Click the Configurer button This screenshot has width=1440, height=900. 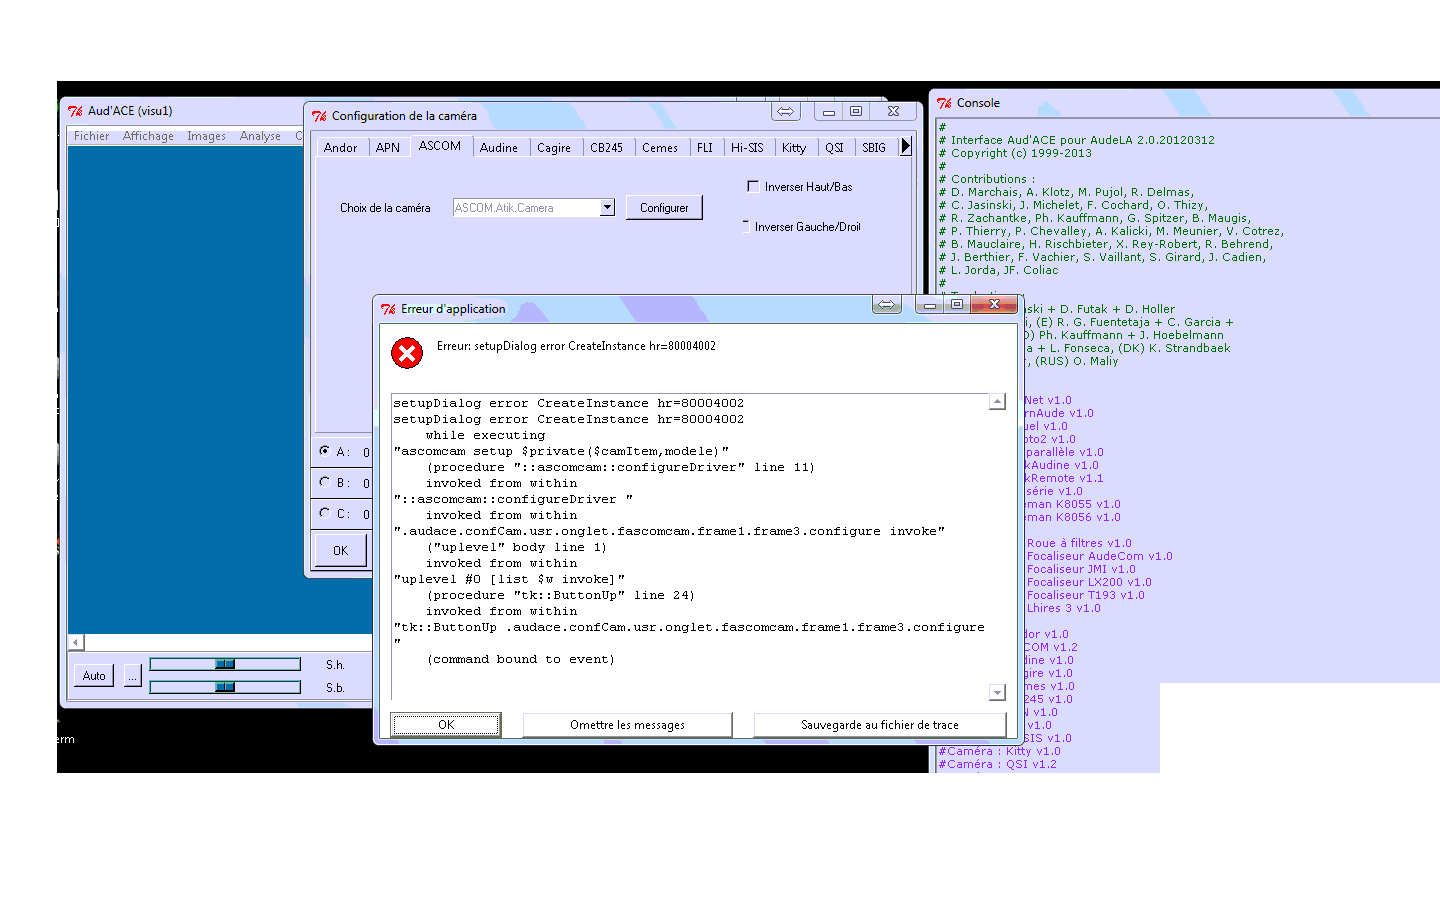tap(664, 207)
